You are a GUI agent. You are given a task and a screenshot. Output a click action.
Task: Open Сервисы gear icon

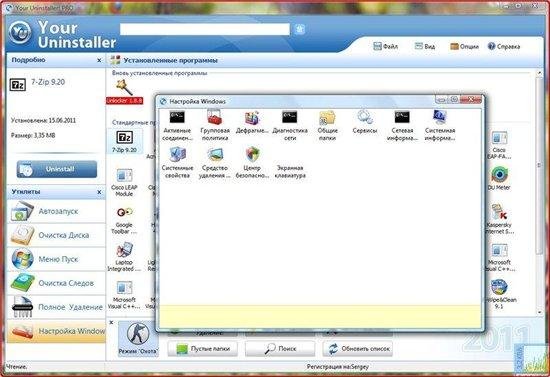[364, 122]
